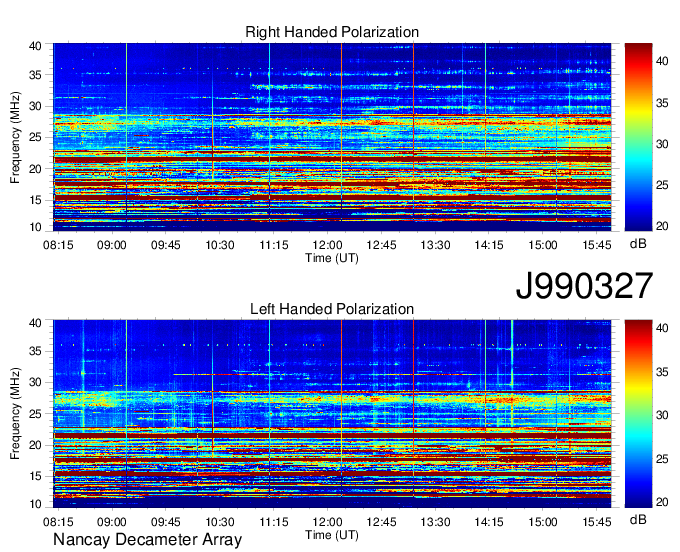The width and height of the screenshot is (680, 552).
Task: Click the 35 frequency tick of Right Handed plot
Action: coord(35,75)
